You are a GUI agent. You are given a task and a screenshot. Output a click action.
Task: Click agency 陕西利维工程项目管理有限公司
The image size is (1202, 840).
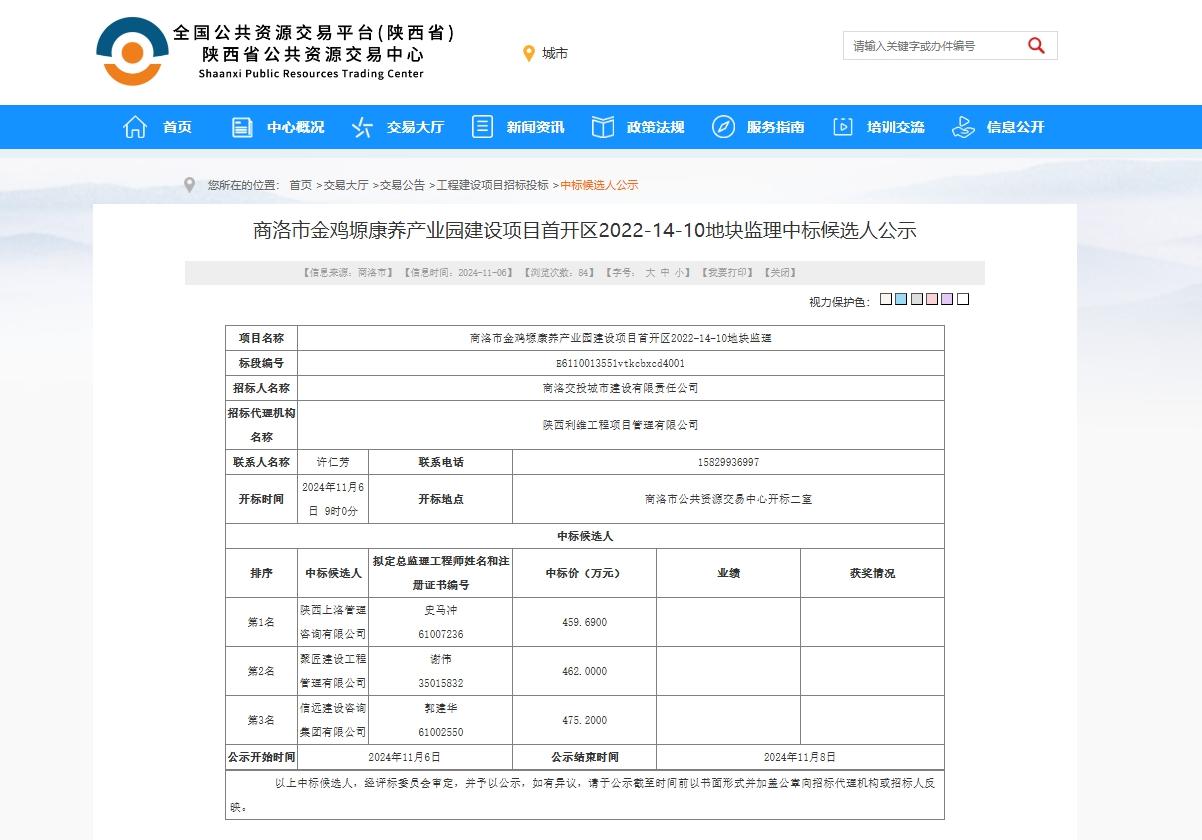pyautogui.click(x=621, y=425)
